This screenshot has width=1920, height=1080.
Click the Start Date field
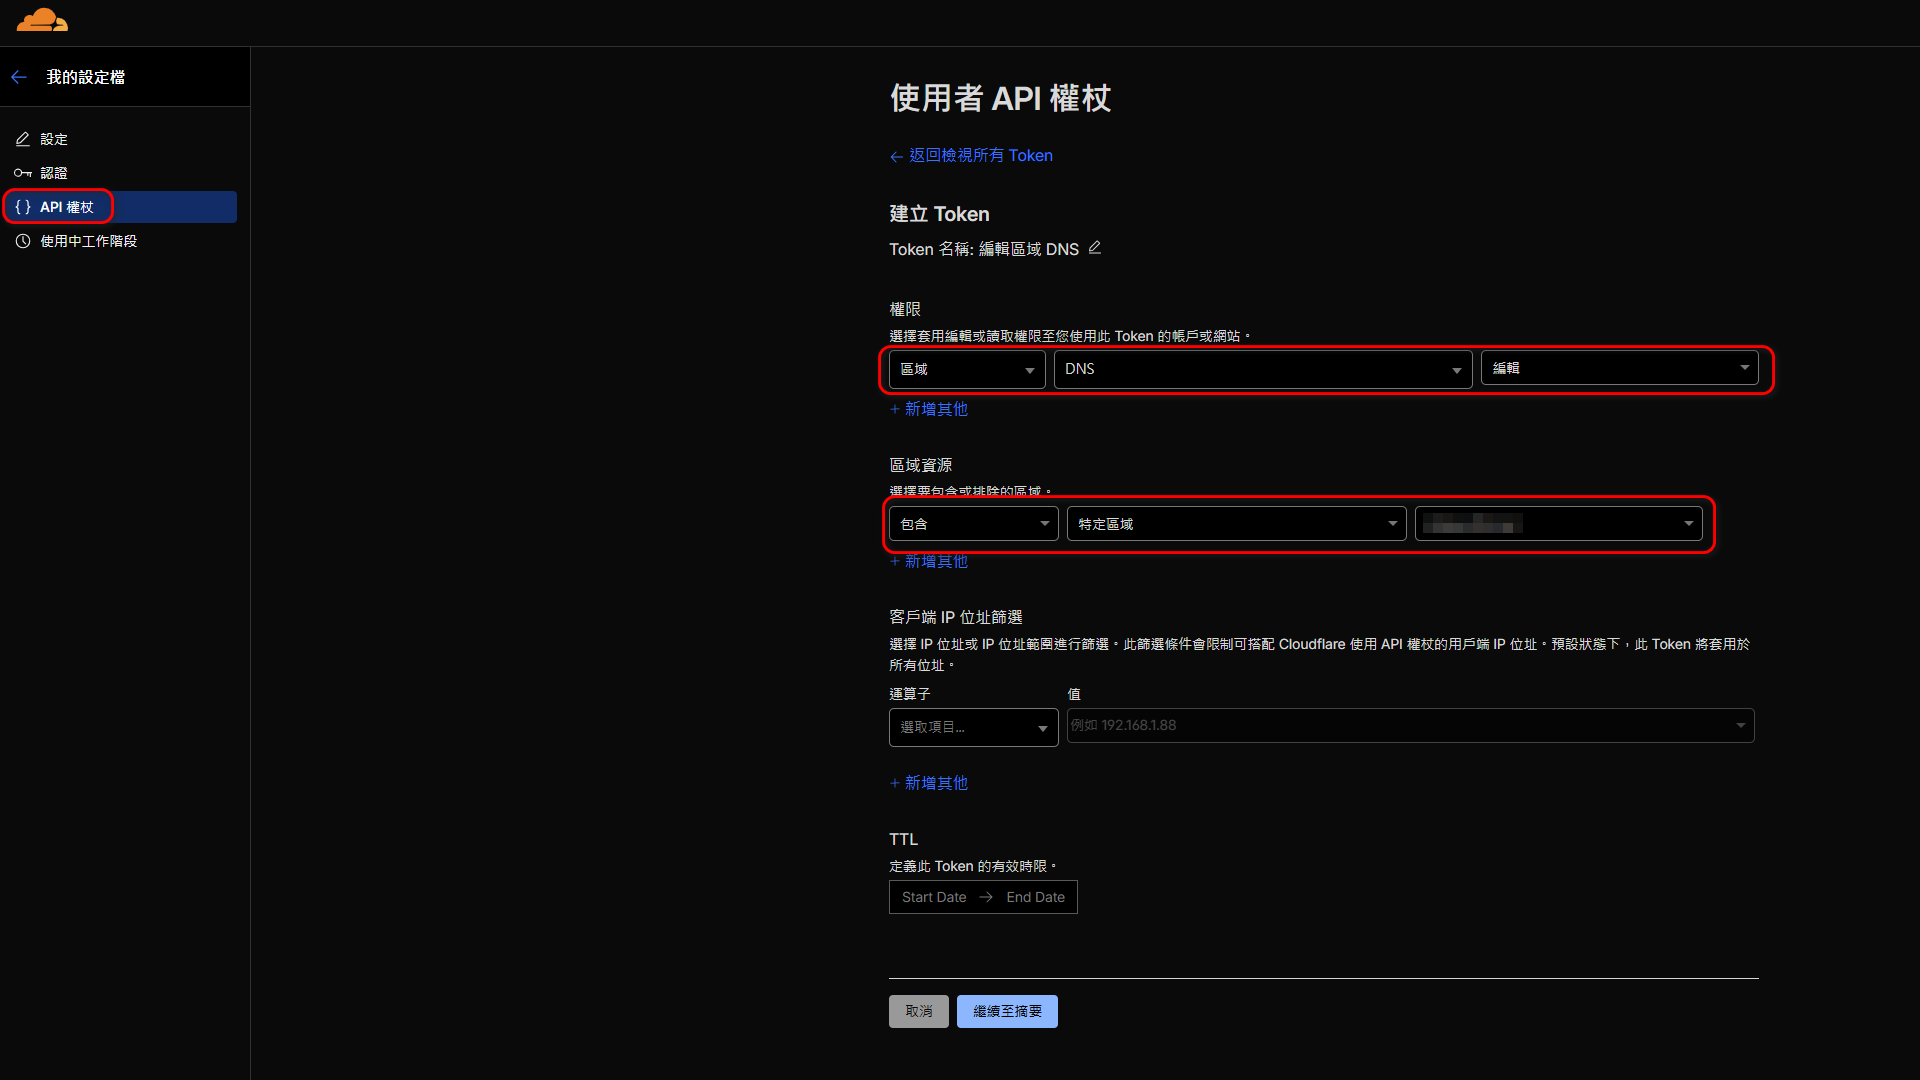tap(934, 897)
